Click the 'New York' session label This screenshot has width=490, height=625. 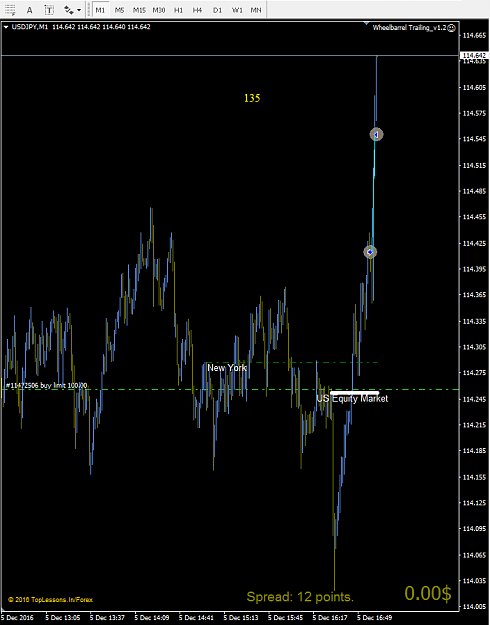[x=227, y=368]
